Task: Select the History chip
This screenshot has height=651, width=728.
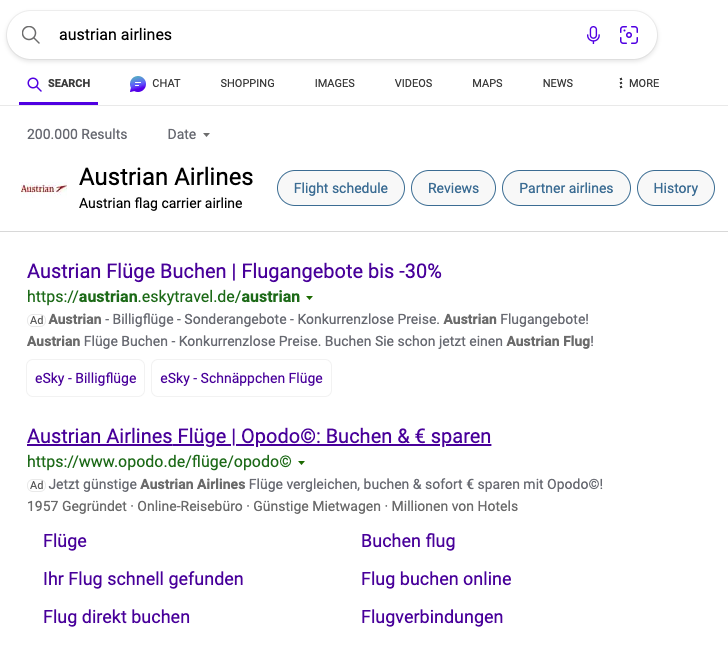Action: pos(676,188)
